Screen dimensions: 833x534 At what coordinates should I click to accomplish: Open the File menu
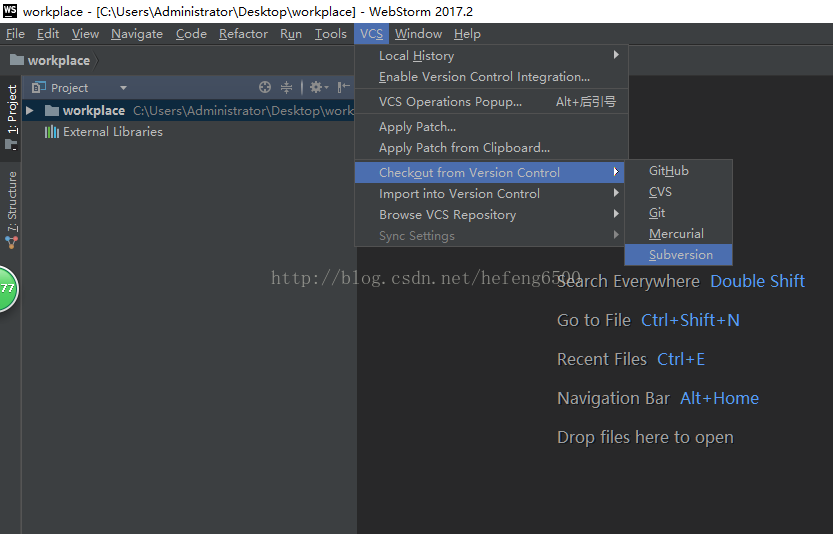[x=15, y=33]
